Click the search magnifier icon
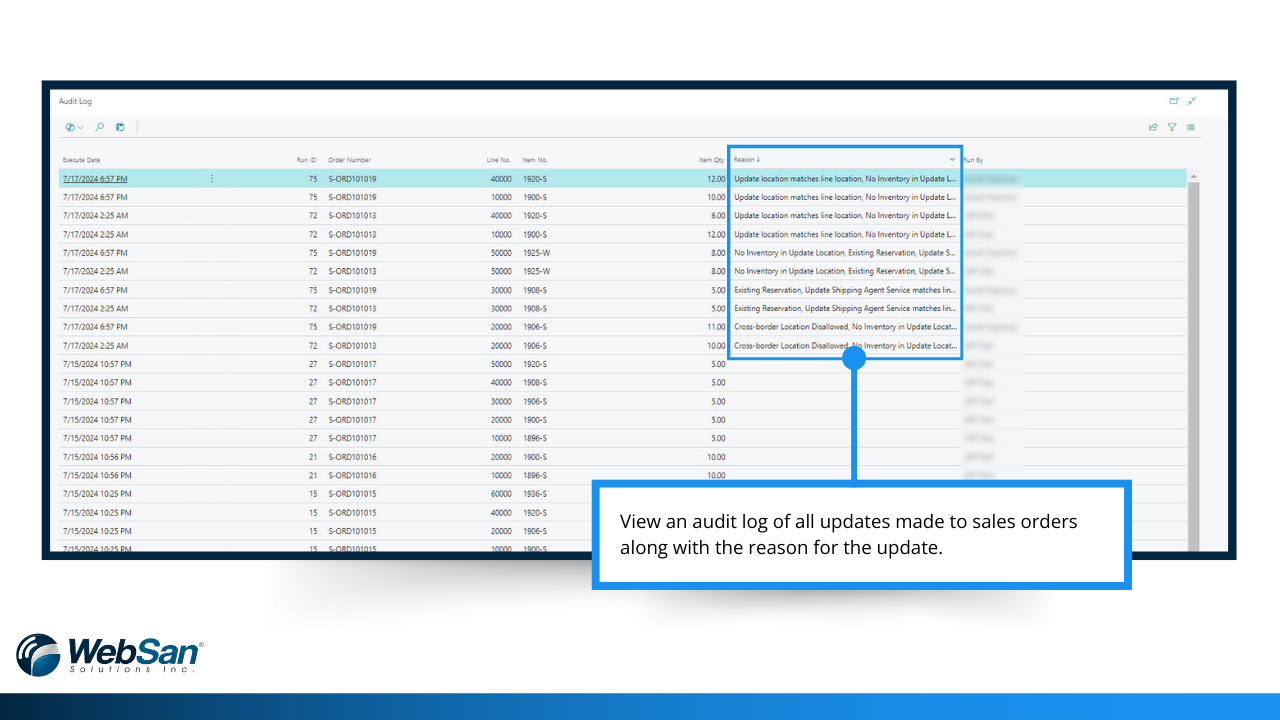1280x720 pixels. (99, 127)
